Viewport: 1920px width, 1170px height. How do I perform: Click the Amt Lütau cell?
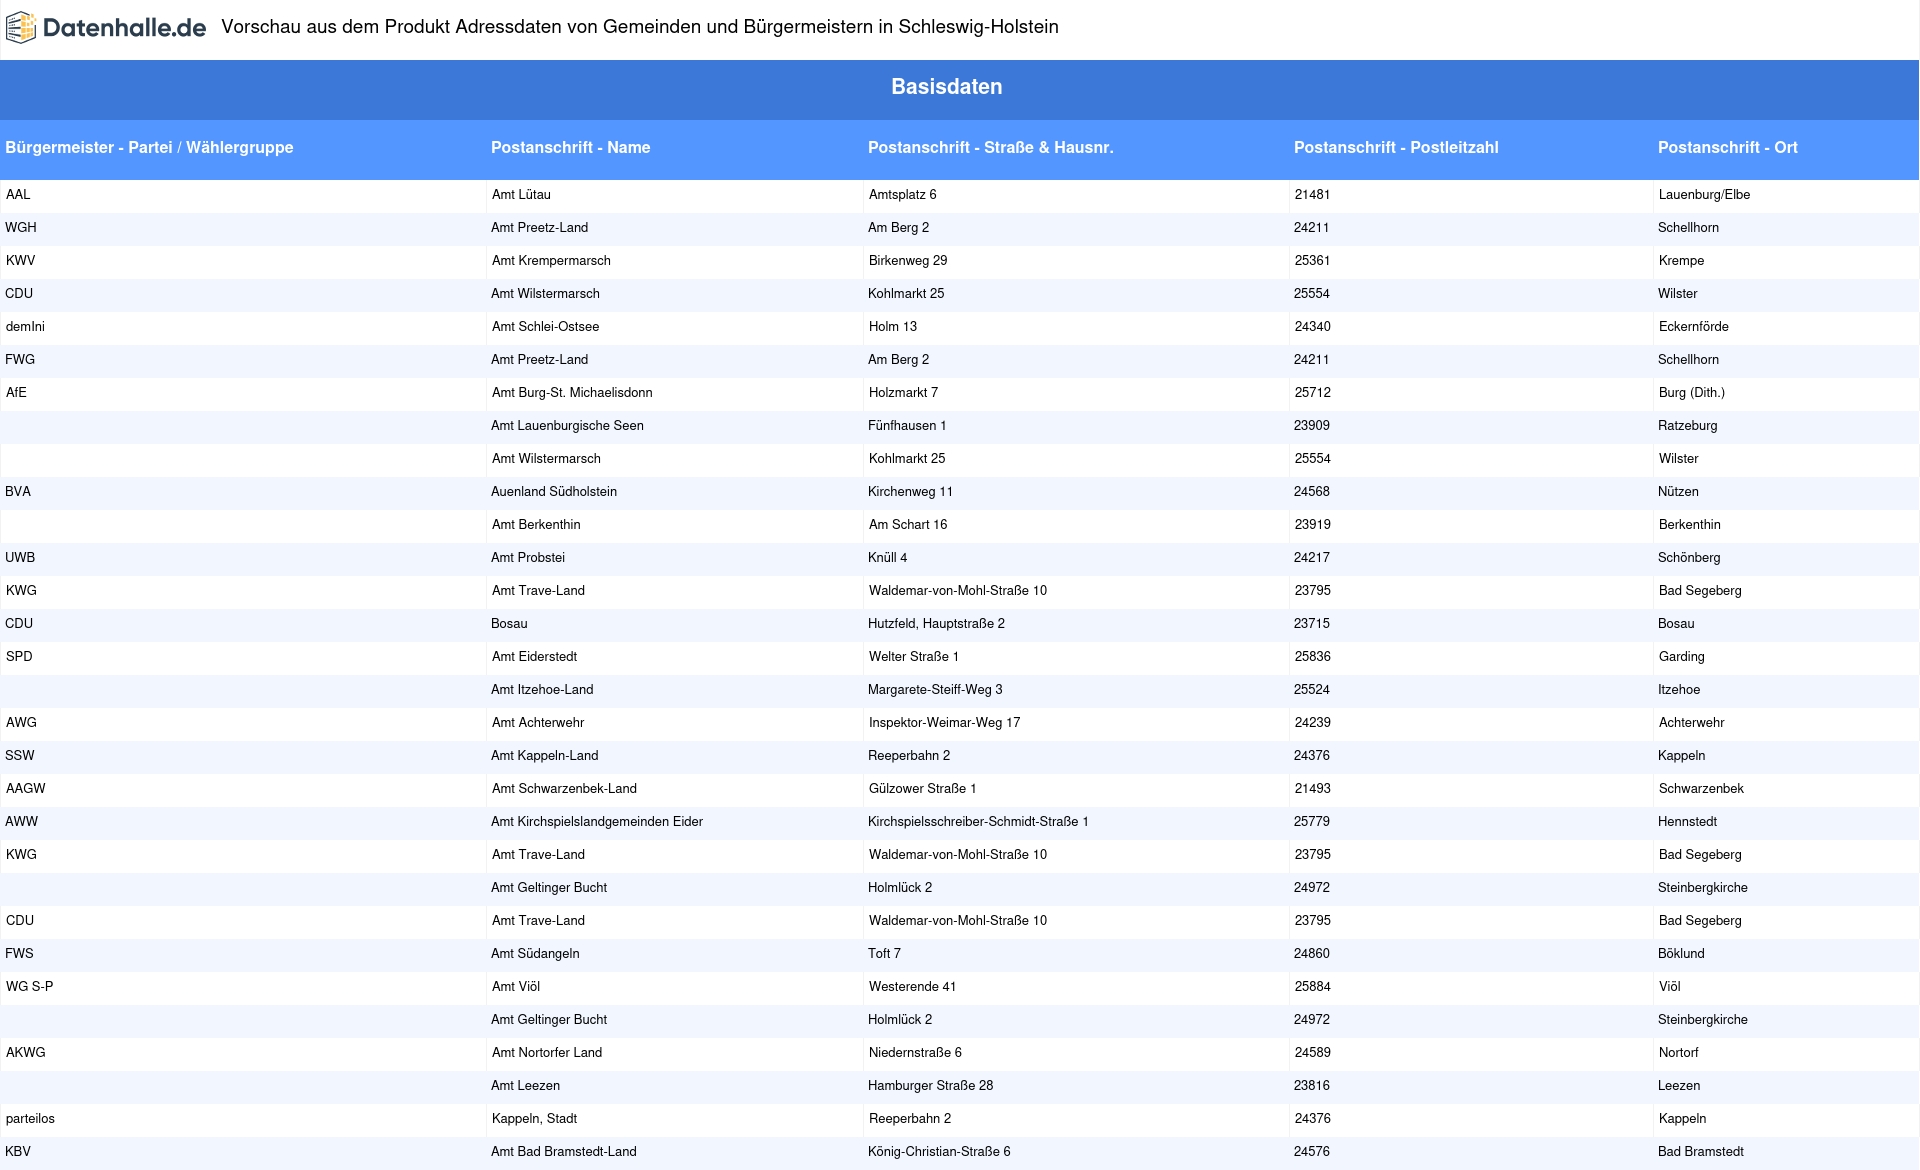coord(521,195)
